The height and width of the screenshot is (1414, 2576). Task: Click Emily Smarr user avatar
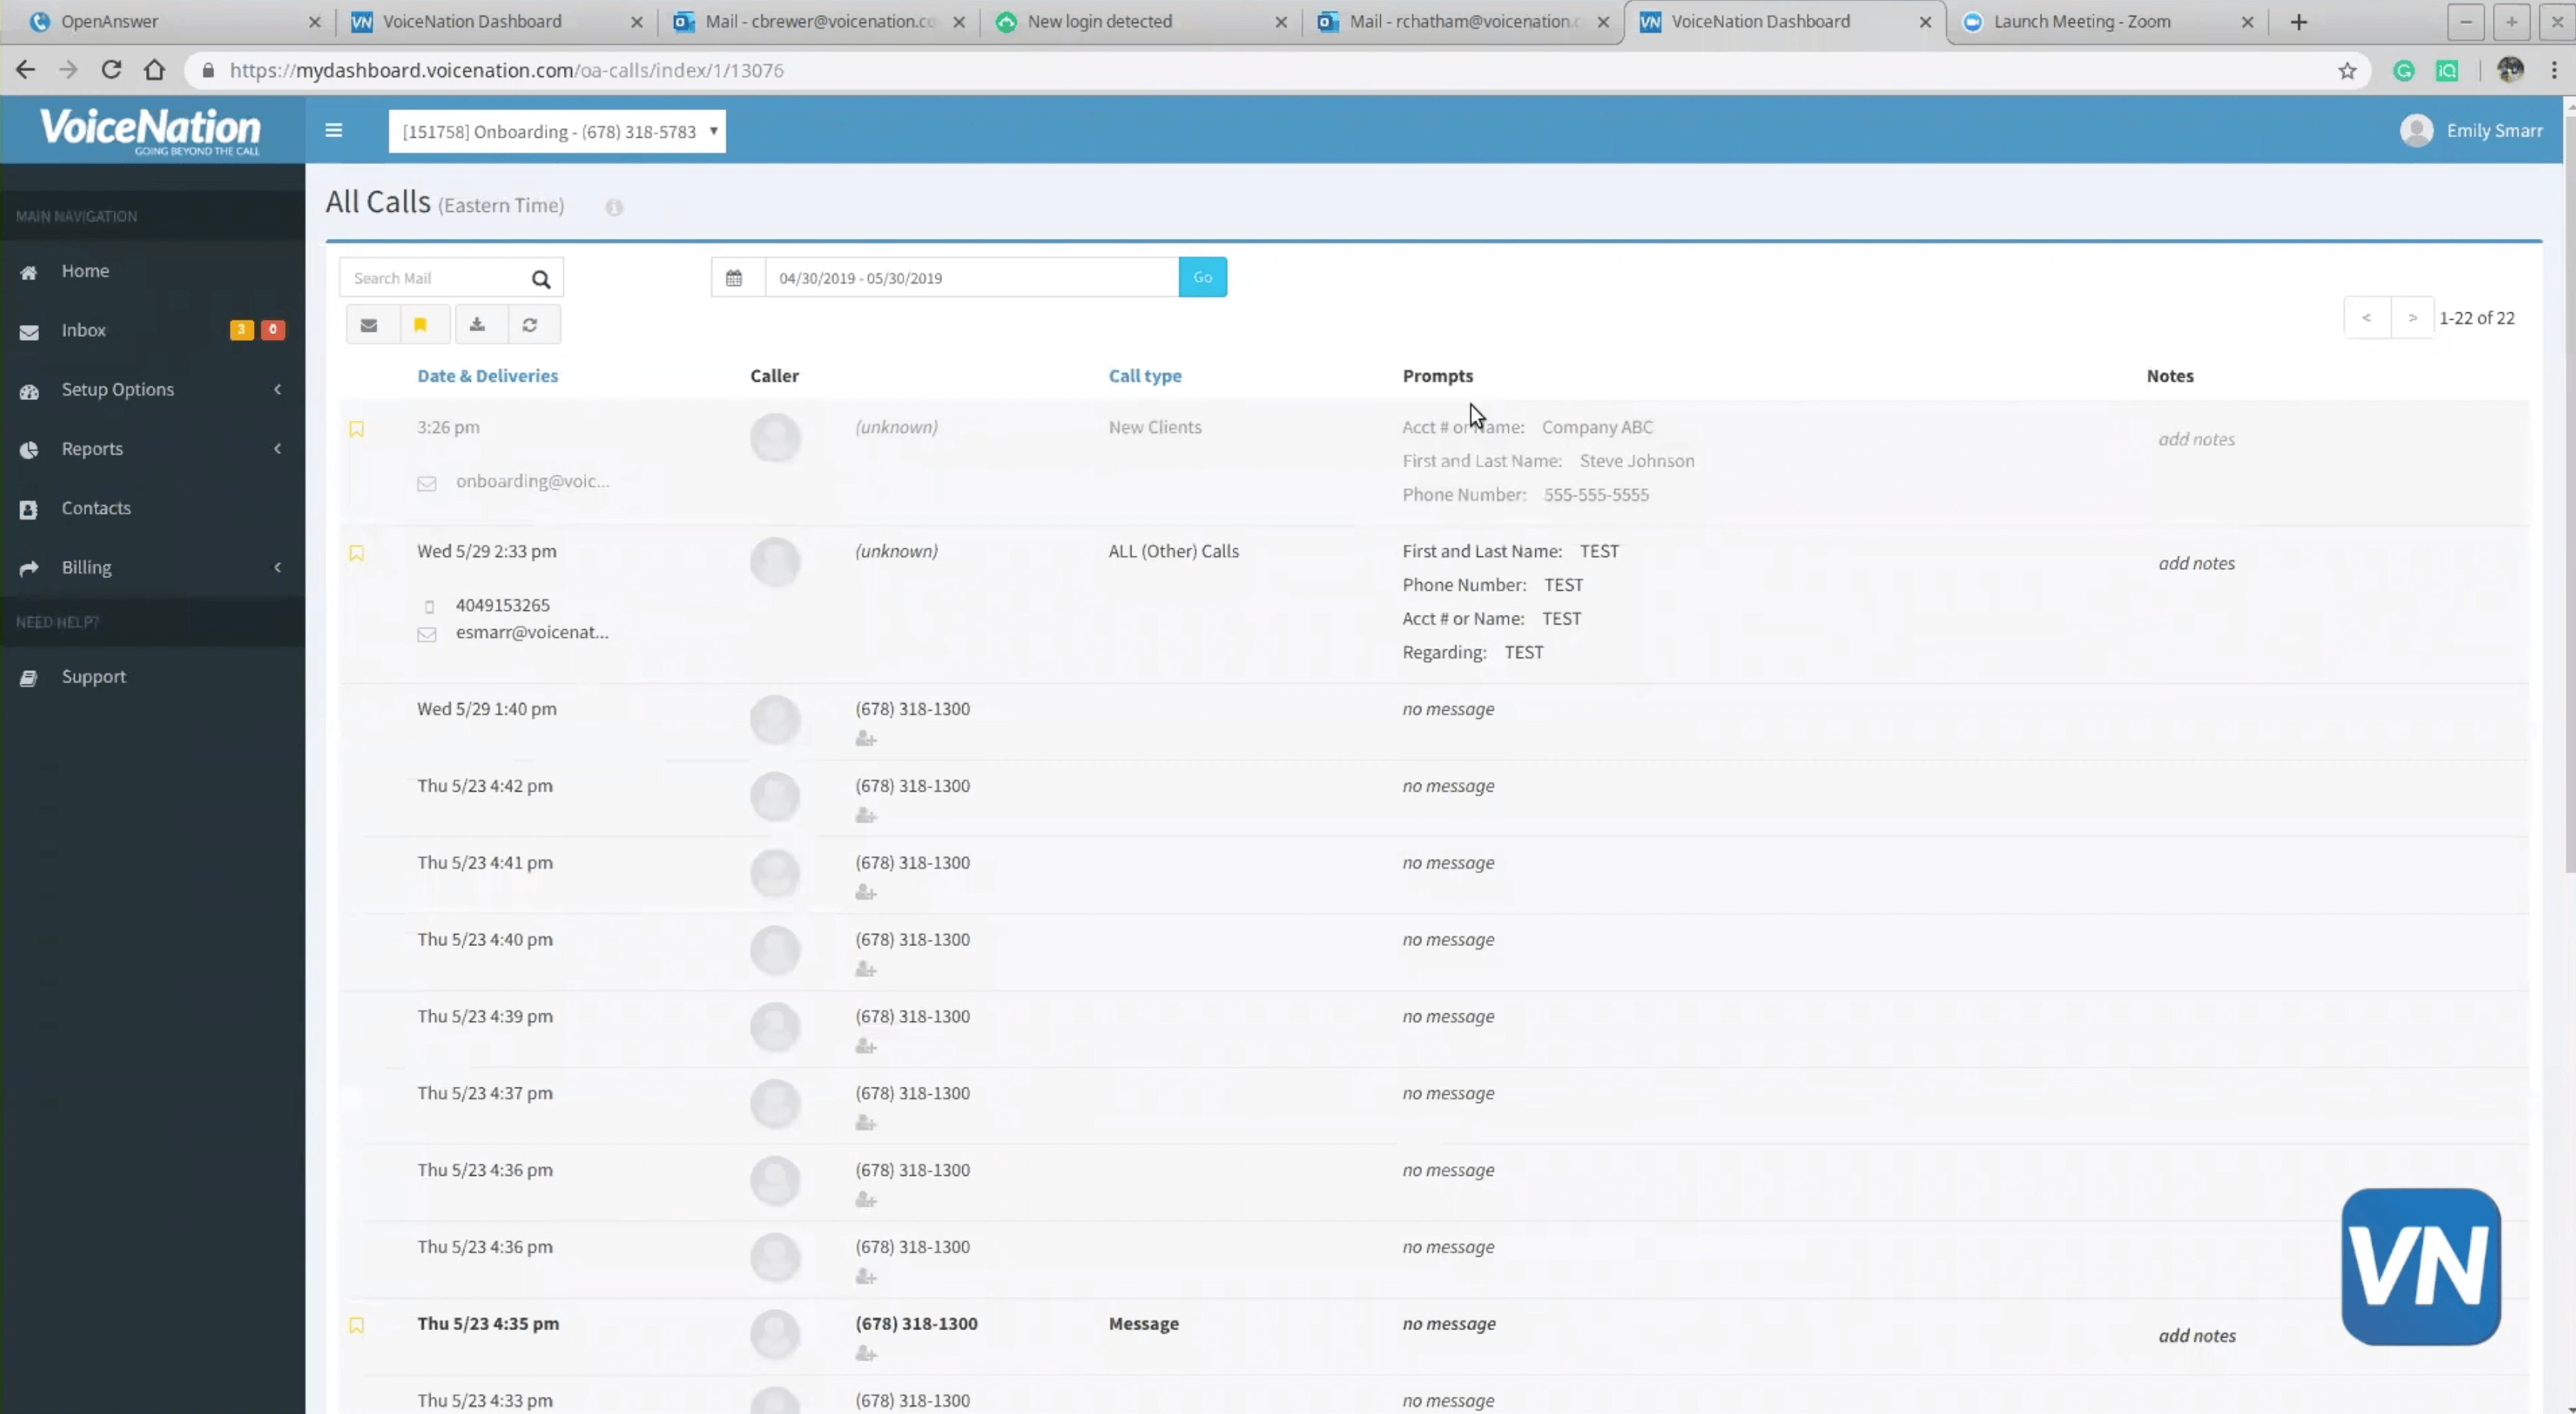click(x=2416, y=130)
